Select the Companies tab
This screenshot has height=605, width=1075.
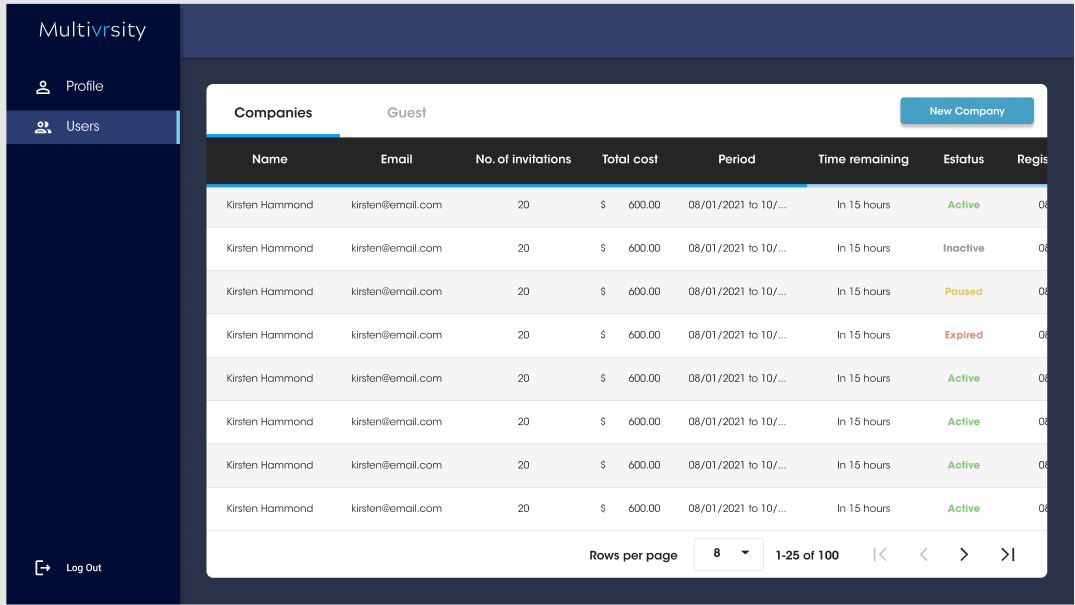273,113
